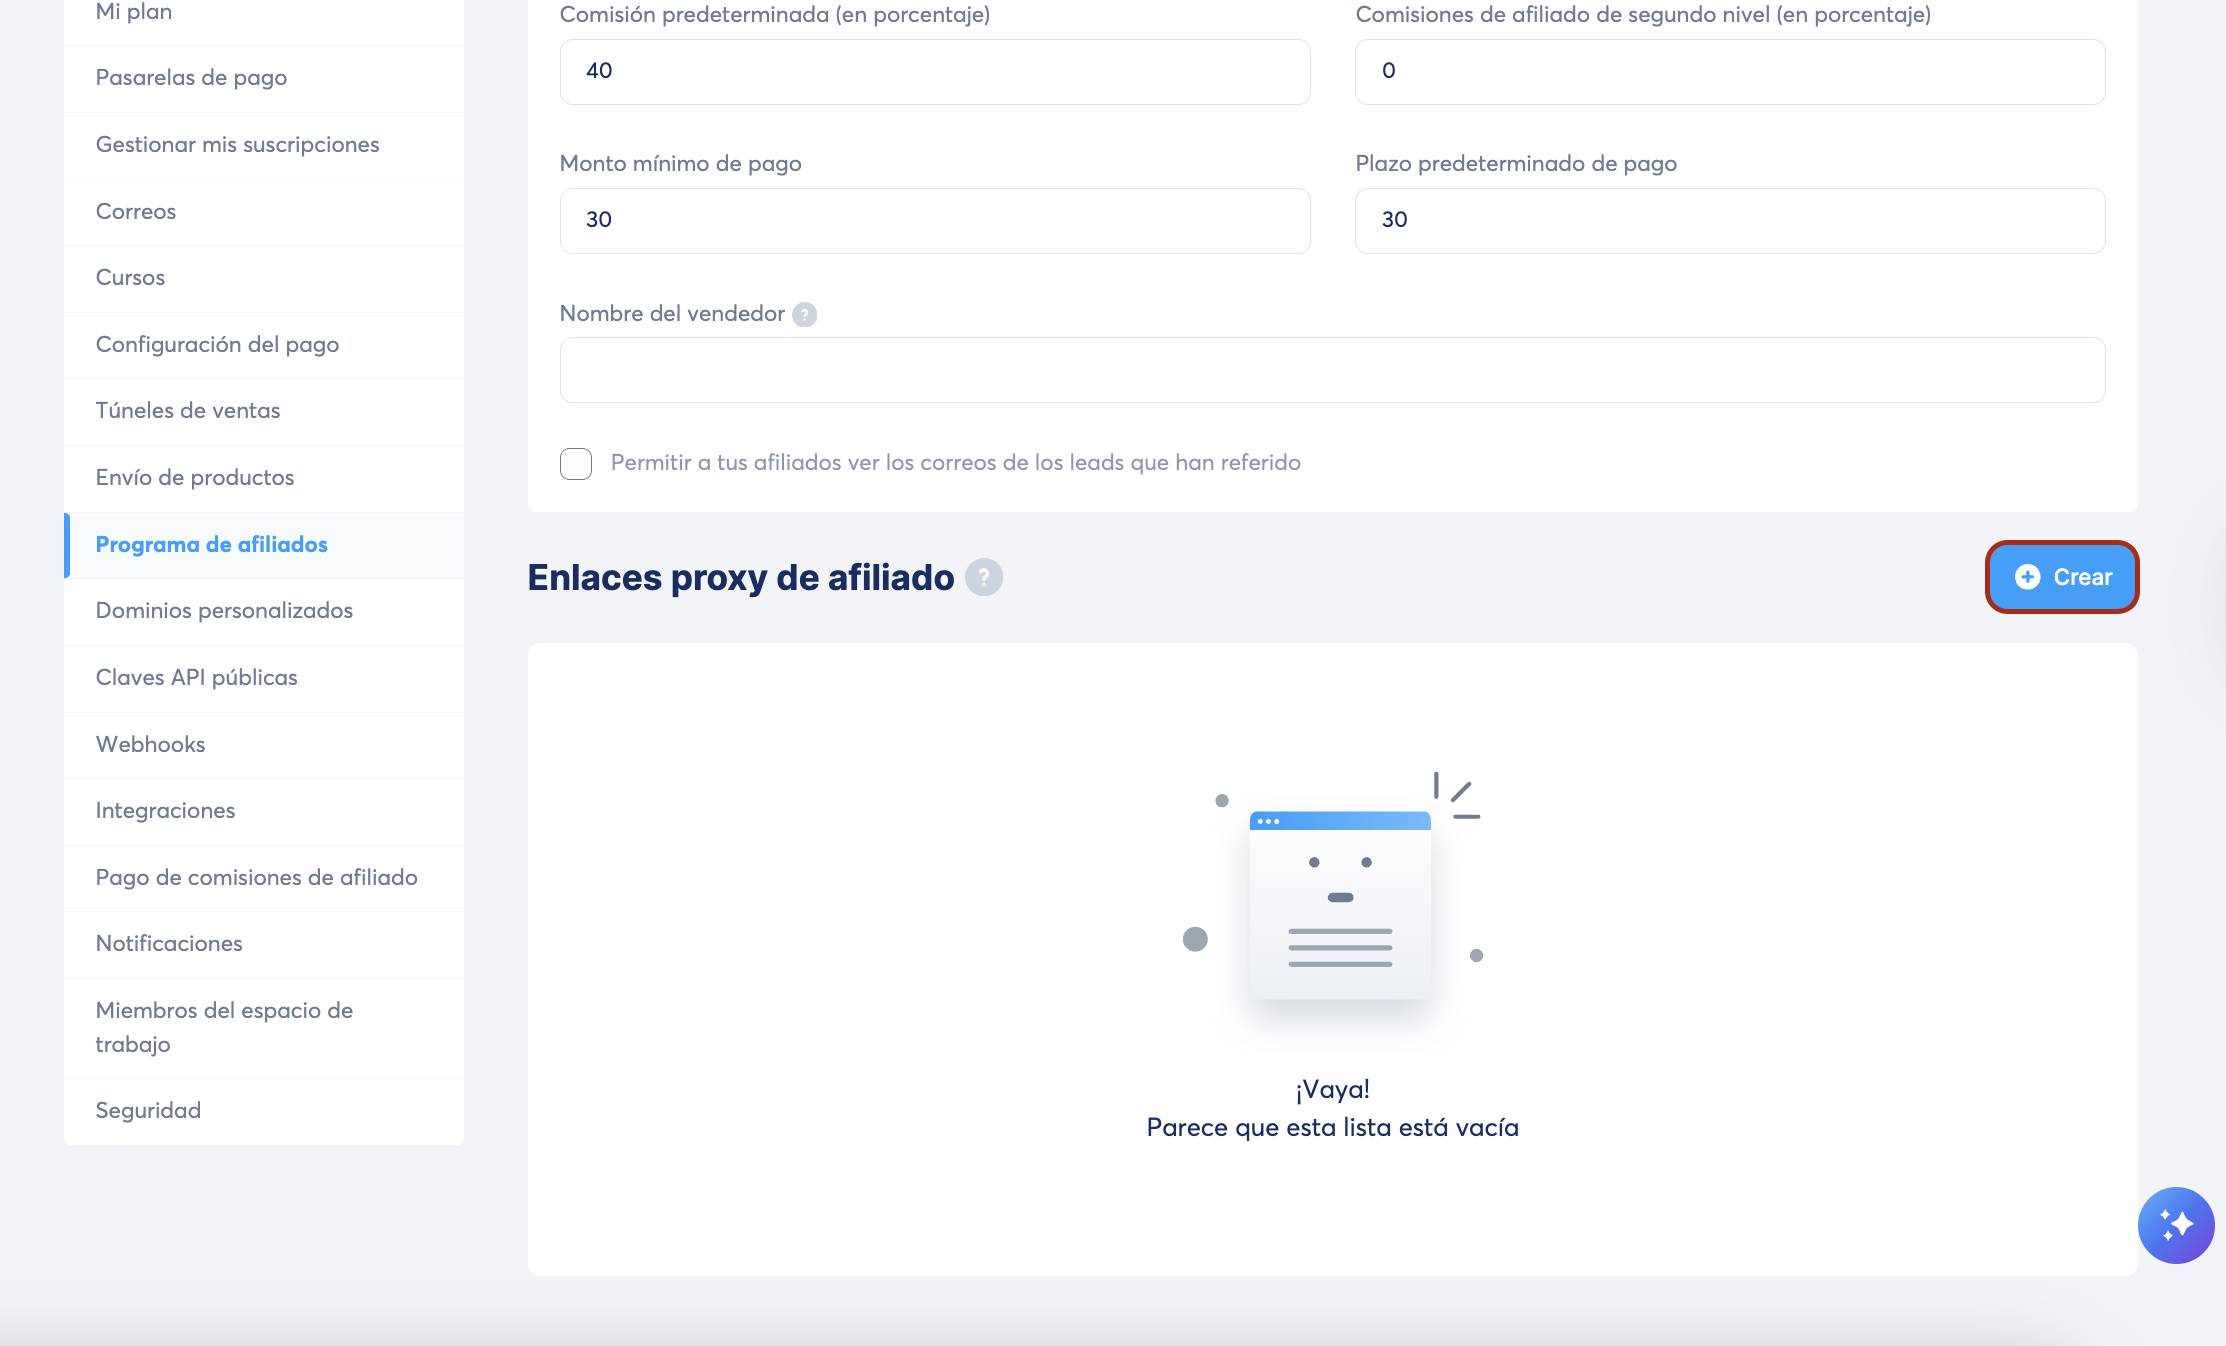This screenshot has width=2226, height=1346.
Task: Open Miembros del espacio de trabajo
Action: pyautogui.click(x=224, y=1027)
